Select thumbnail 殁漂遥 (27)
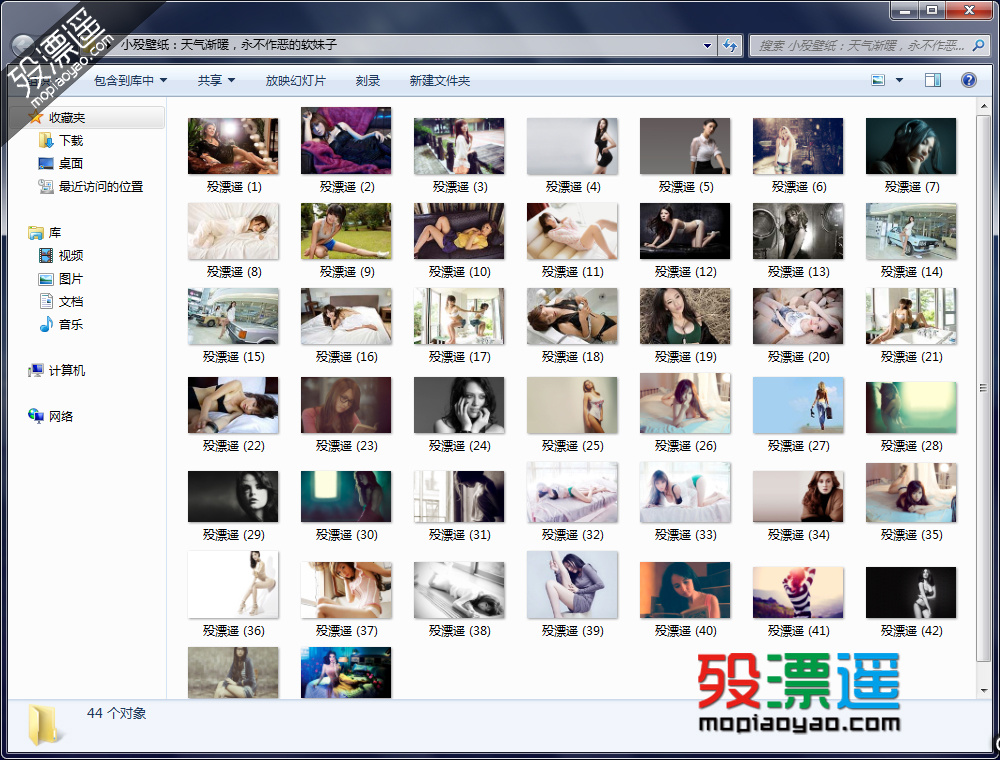Image resolution: width=1000 pixels, height=760 pixels. [798, 405]
